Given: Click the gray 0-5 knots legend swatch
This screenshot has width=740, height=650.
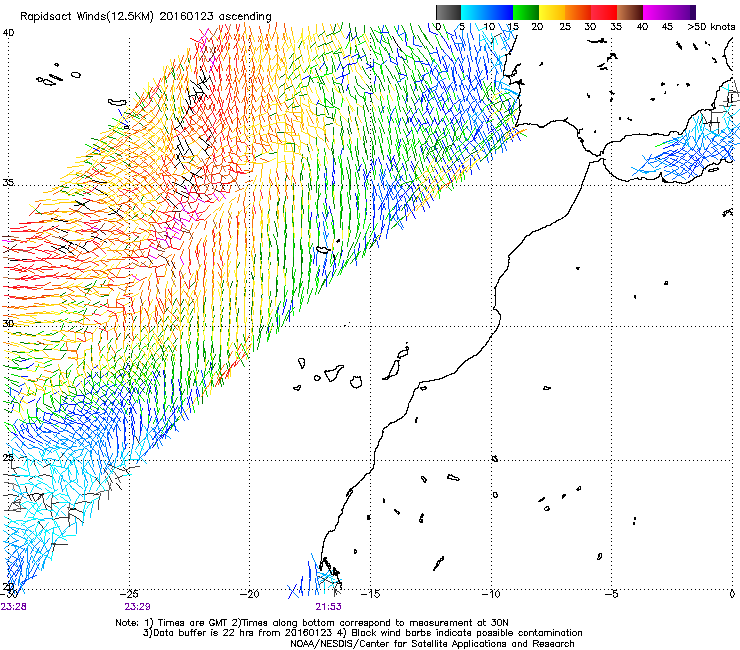Looking at the screenshot, I should pos(448,12).
